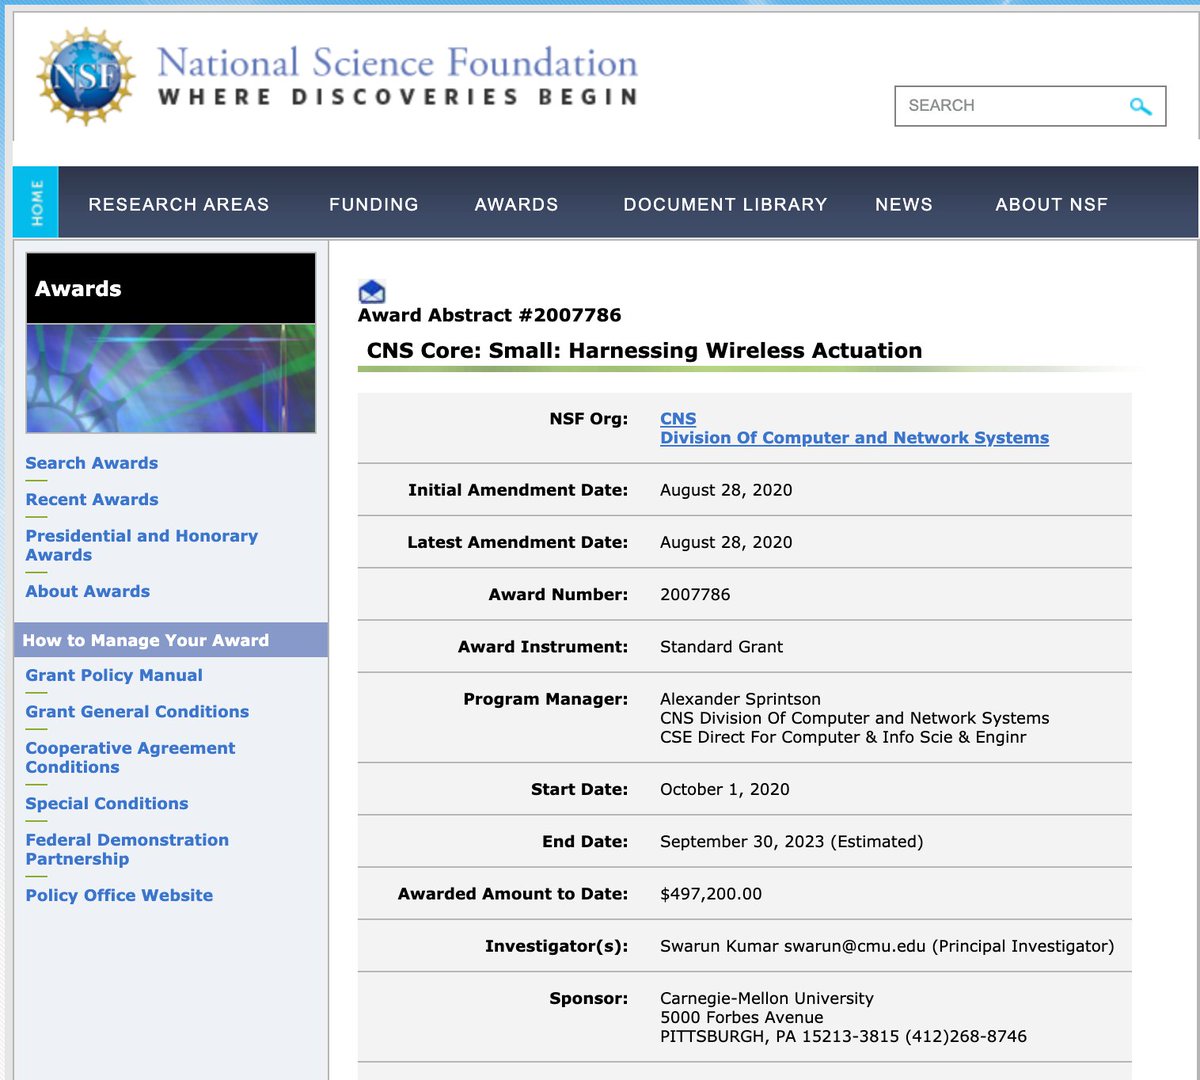Image resolution: width=1200 pixels, height=1080 pixels.
Task: Open the DOCUMENT LIBRARY menu
Action: click(725, 204)
